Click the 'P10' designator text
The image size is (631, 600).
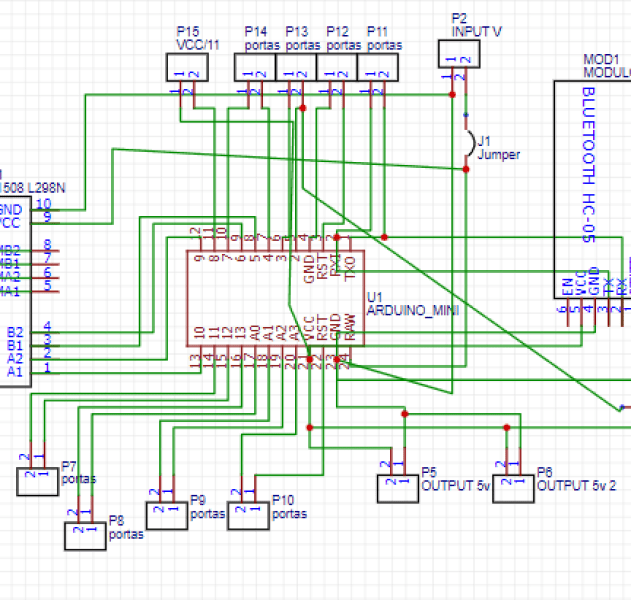[x=283, y=500]
